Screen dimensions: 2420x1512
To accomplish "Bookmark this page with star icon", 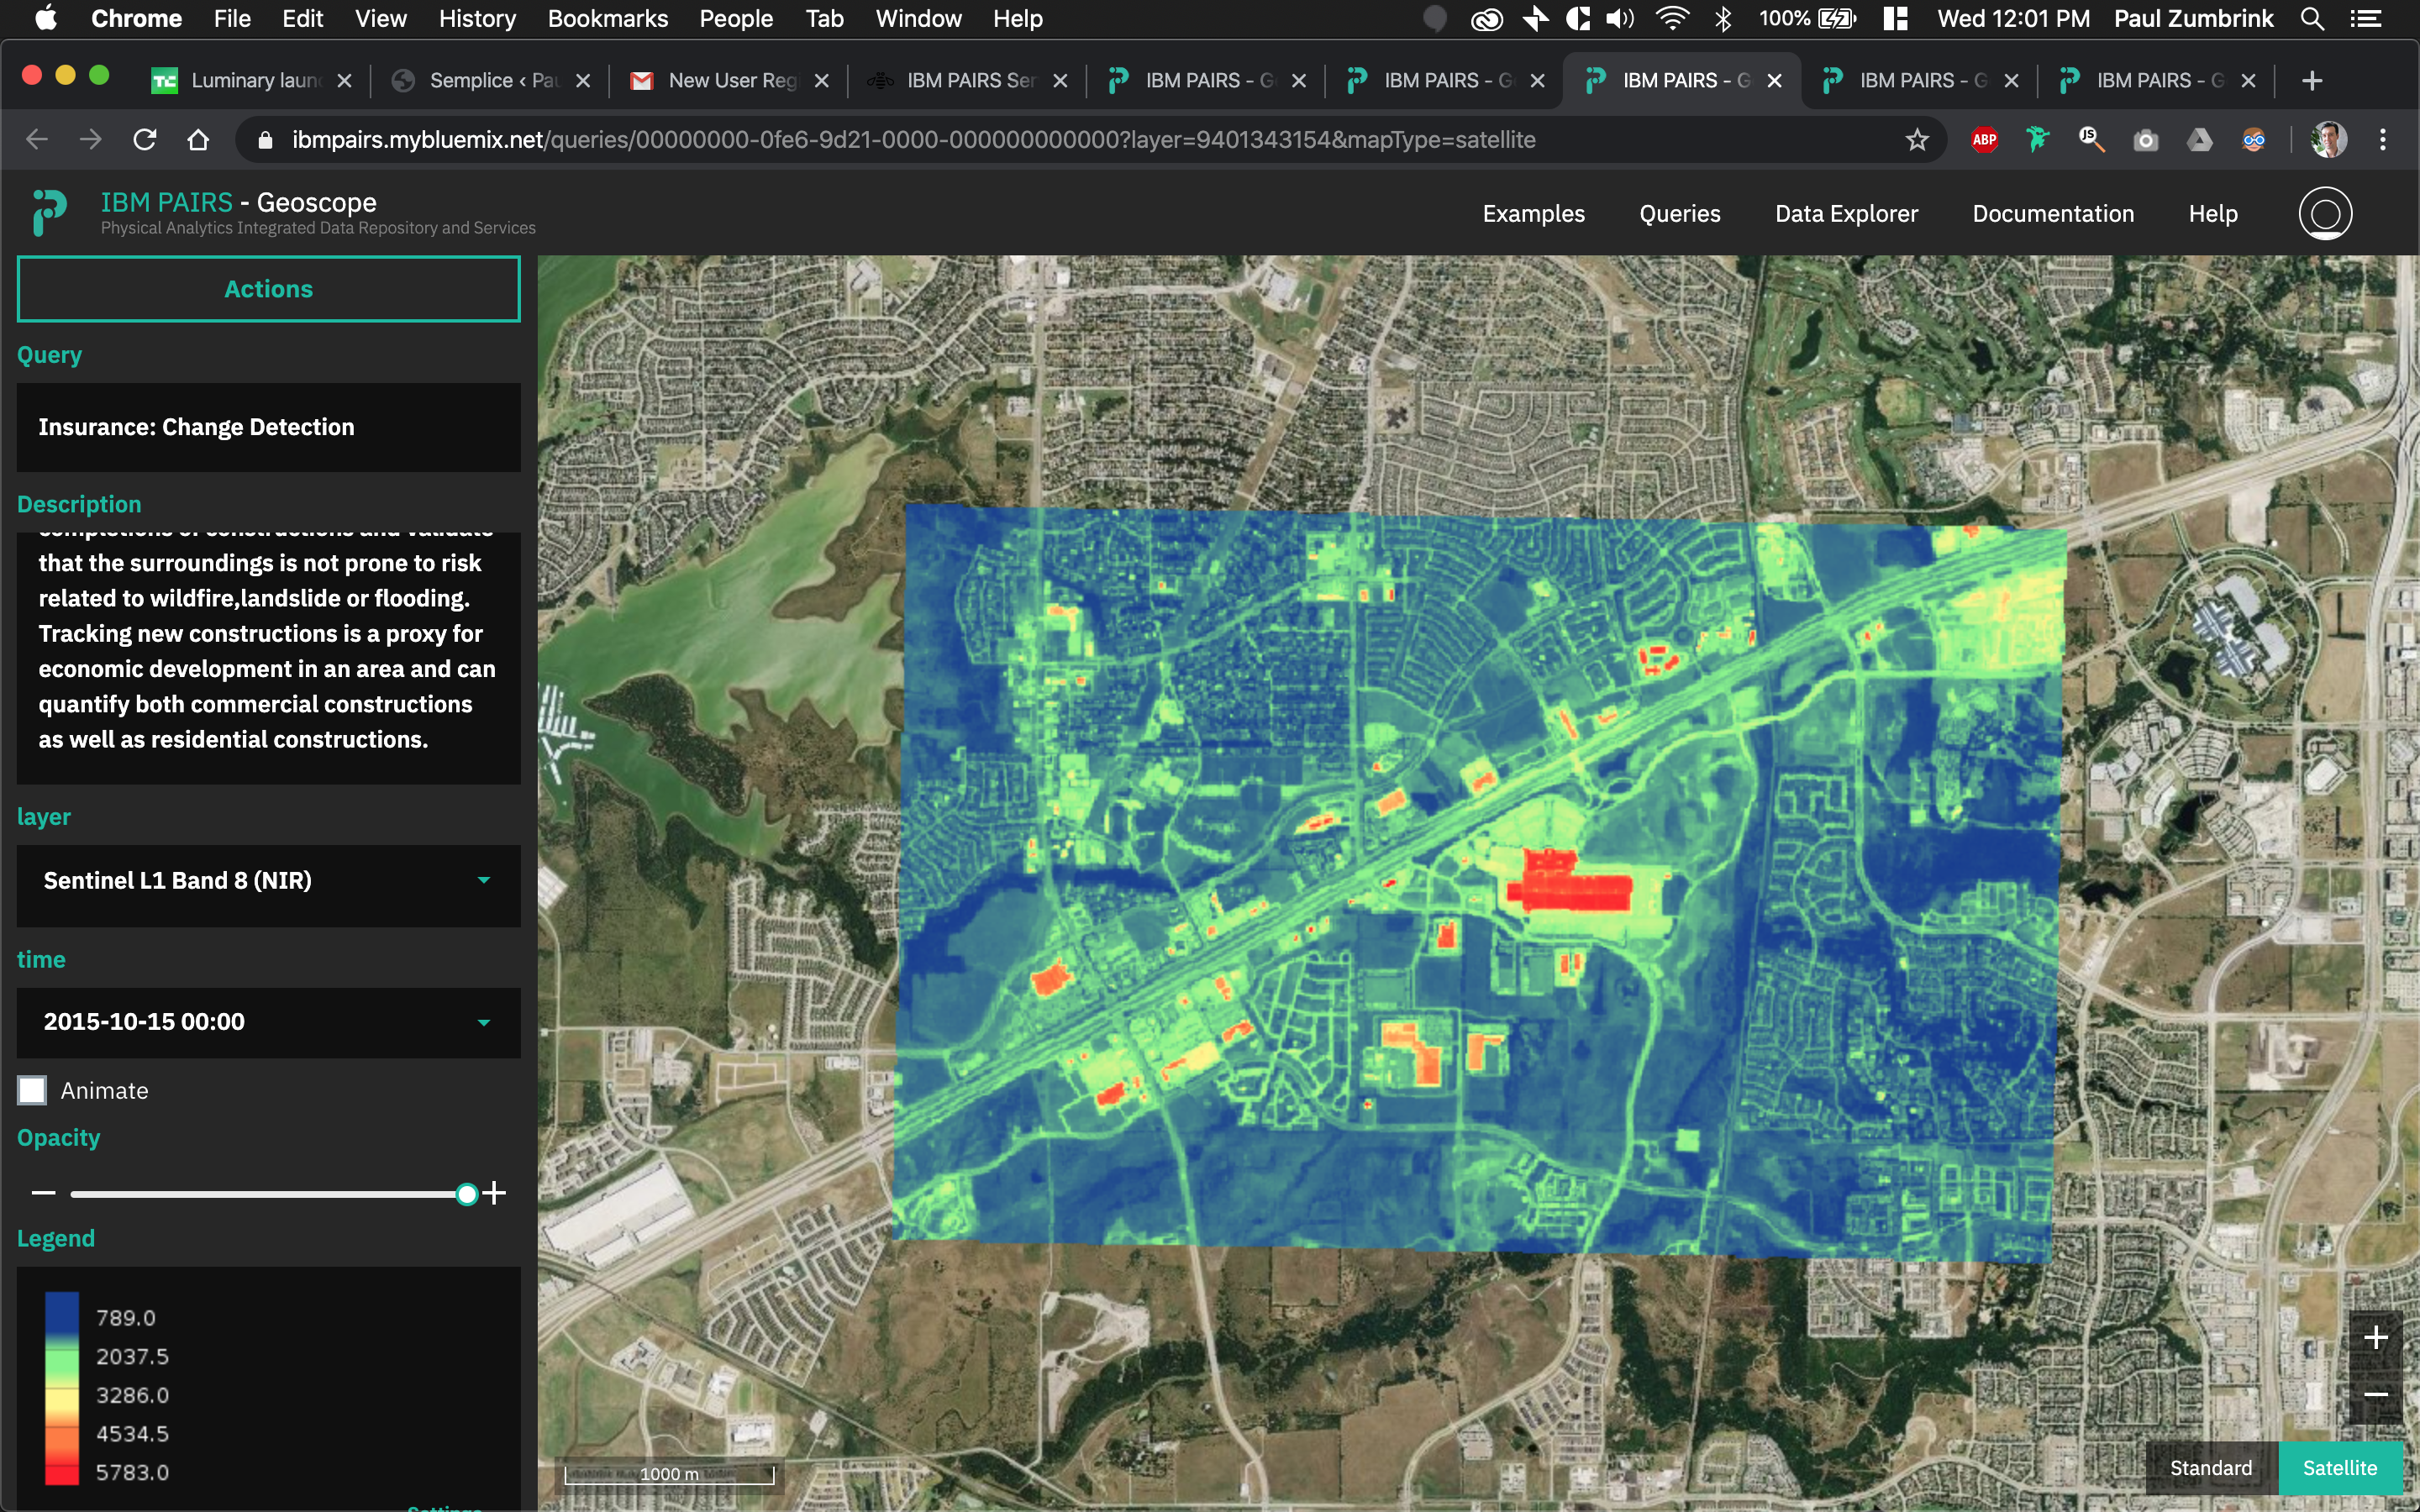I will click(x=1916, y=140).
